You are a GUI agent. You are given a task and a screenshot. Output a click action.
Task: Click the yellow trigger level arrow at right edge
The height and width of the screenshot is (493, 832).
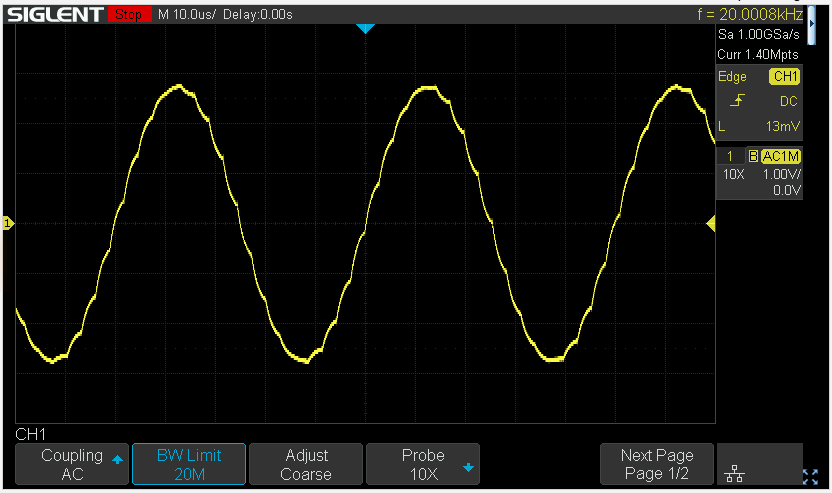click(x=710, y=224)
